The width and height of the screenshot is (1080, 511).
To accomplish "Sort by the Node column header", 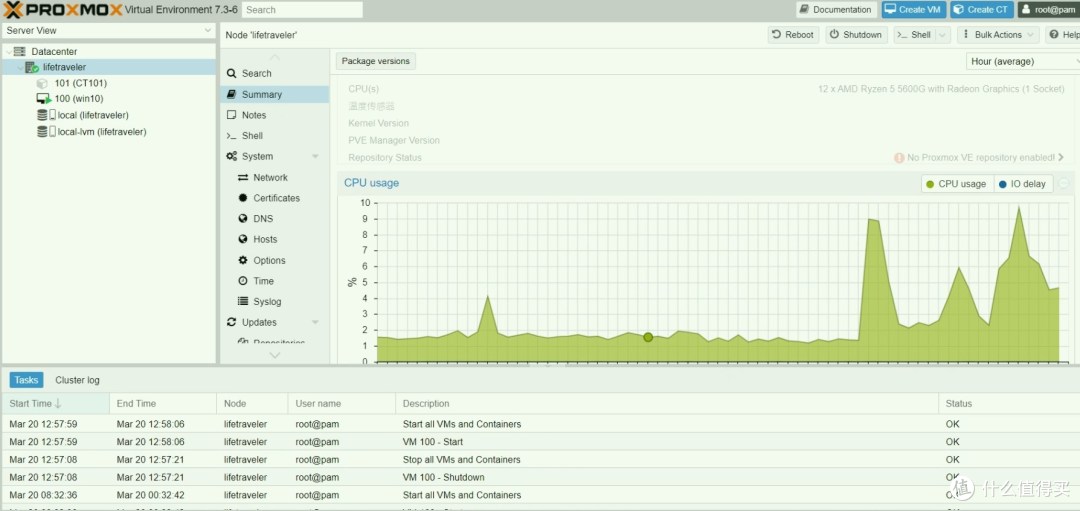I will pyautogui.click(x=252, y=404).
